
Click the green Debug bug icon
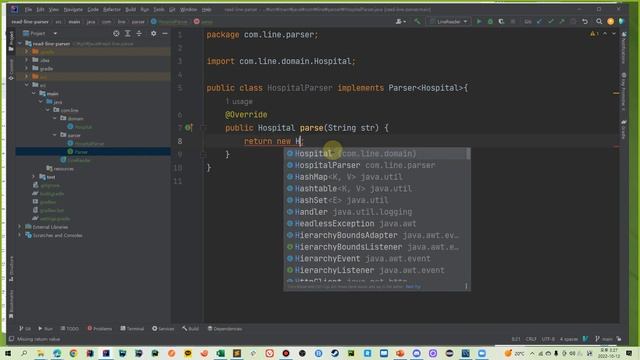pyautogui.click(x=490, y=21)
